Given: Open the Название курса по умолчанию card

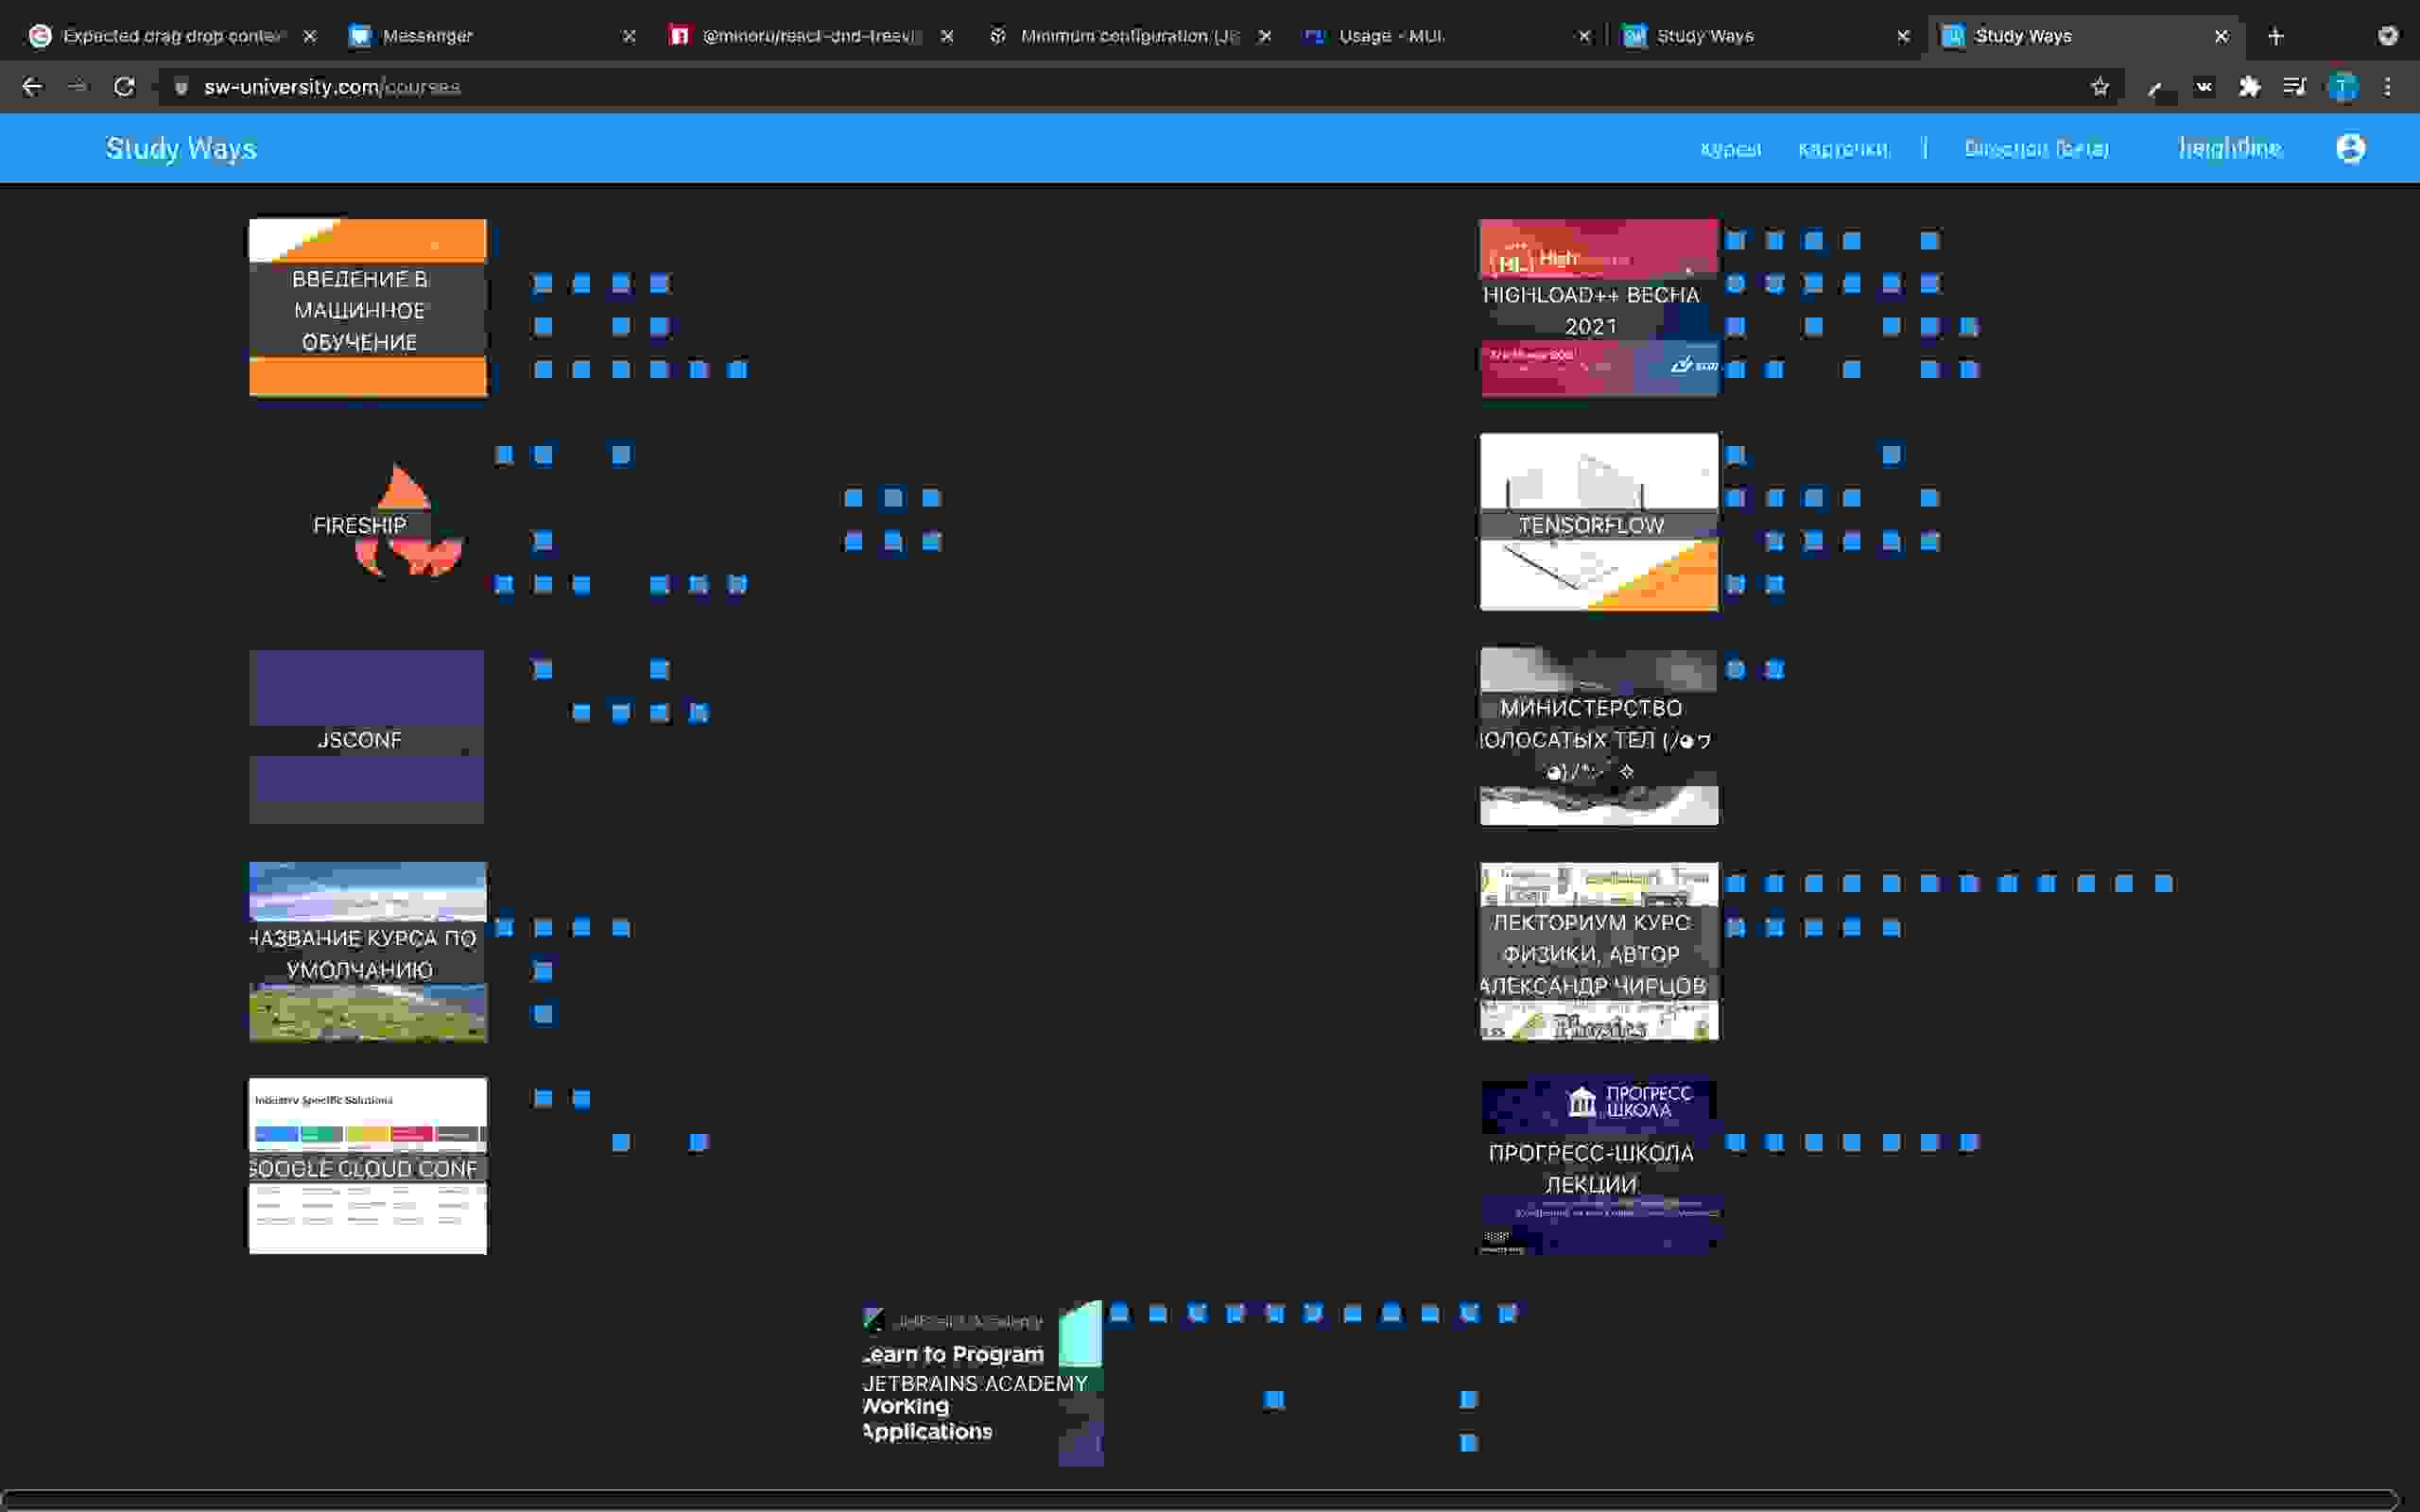Looking at the screenshot, I should point(368,952).
